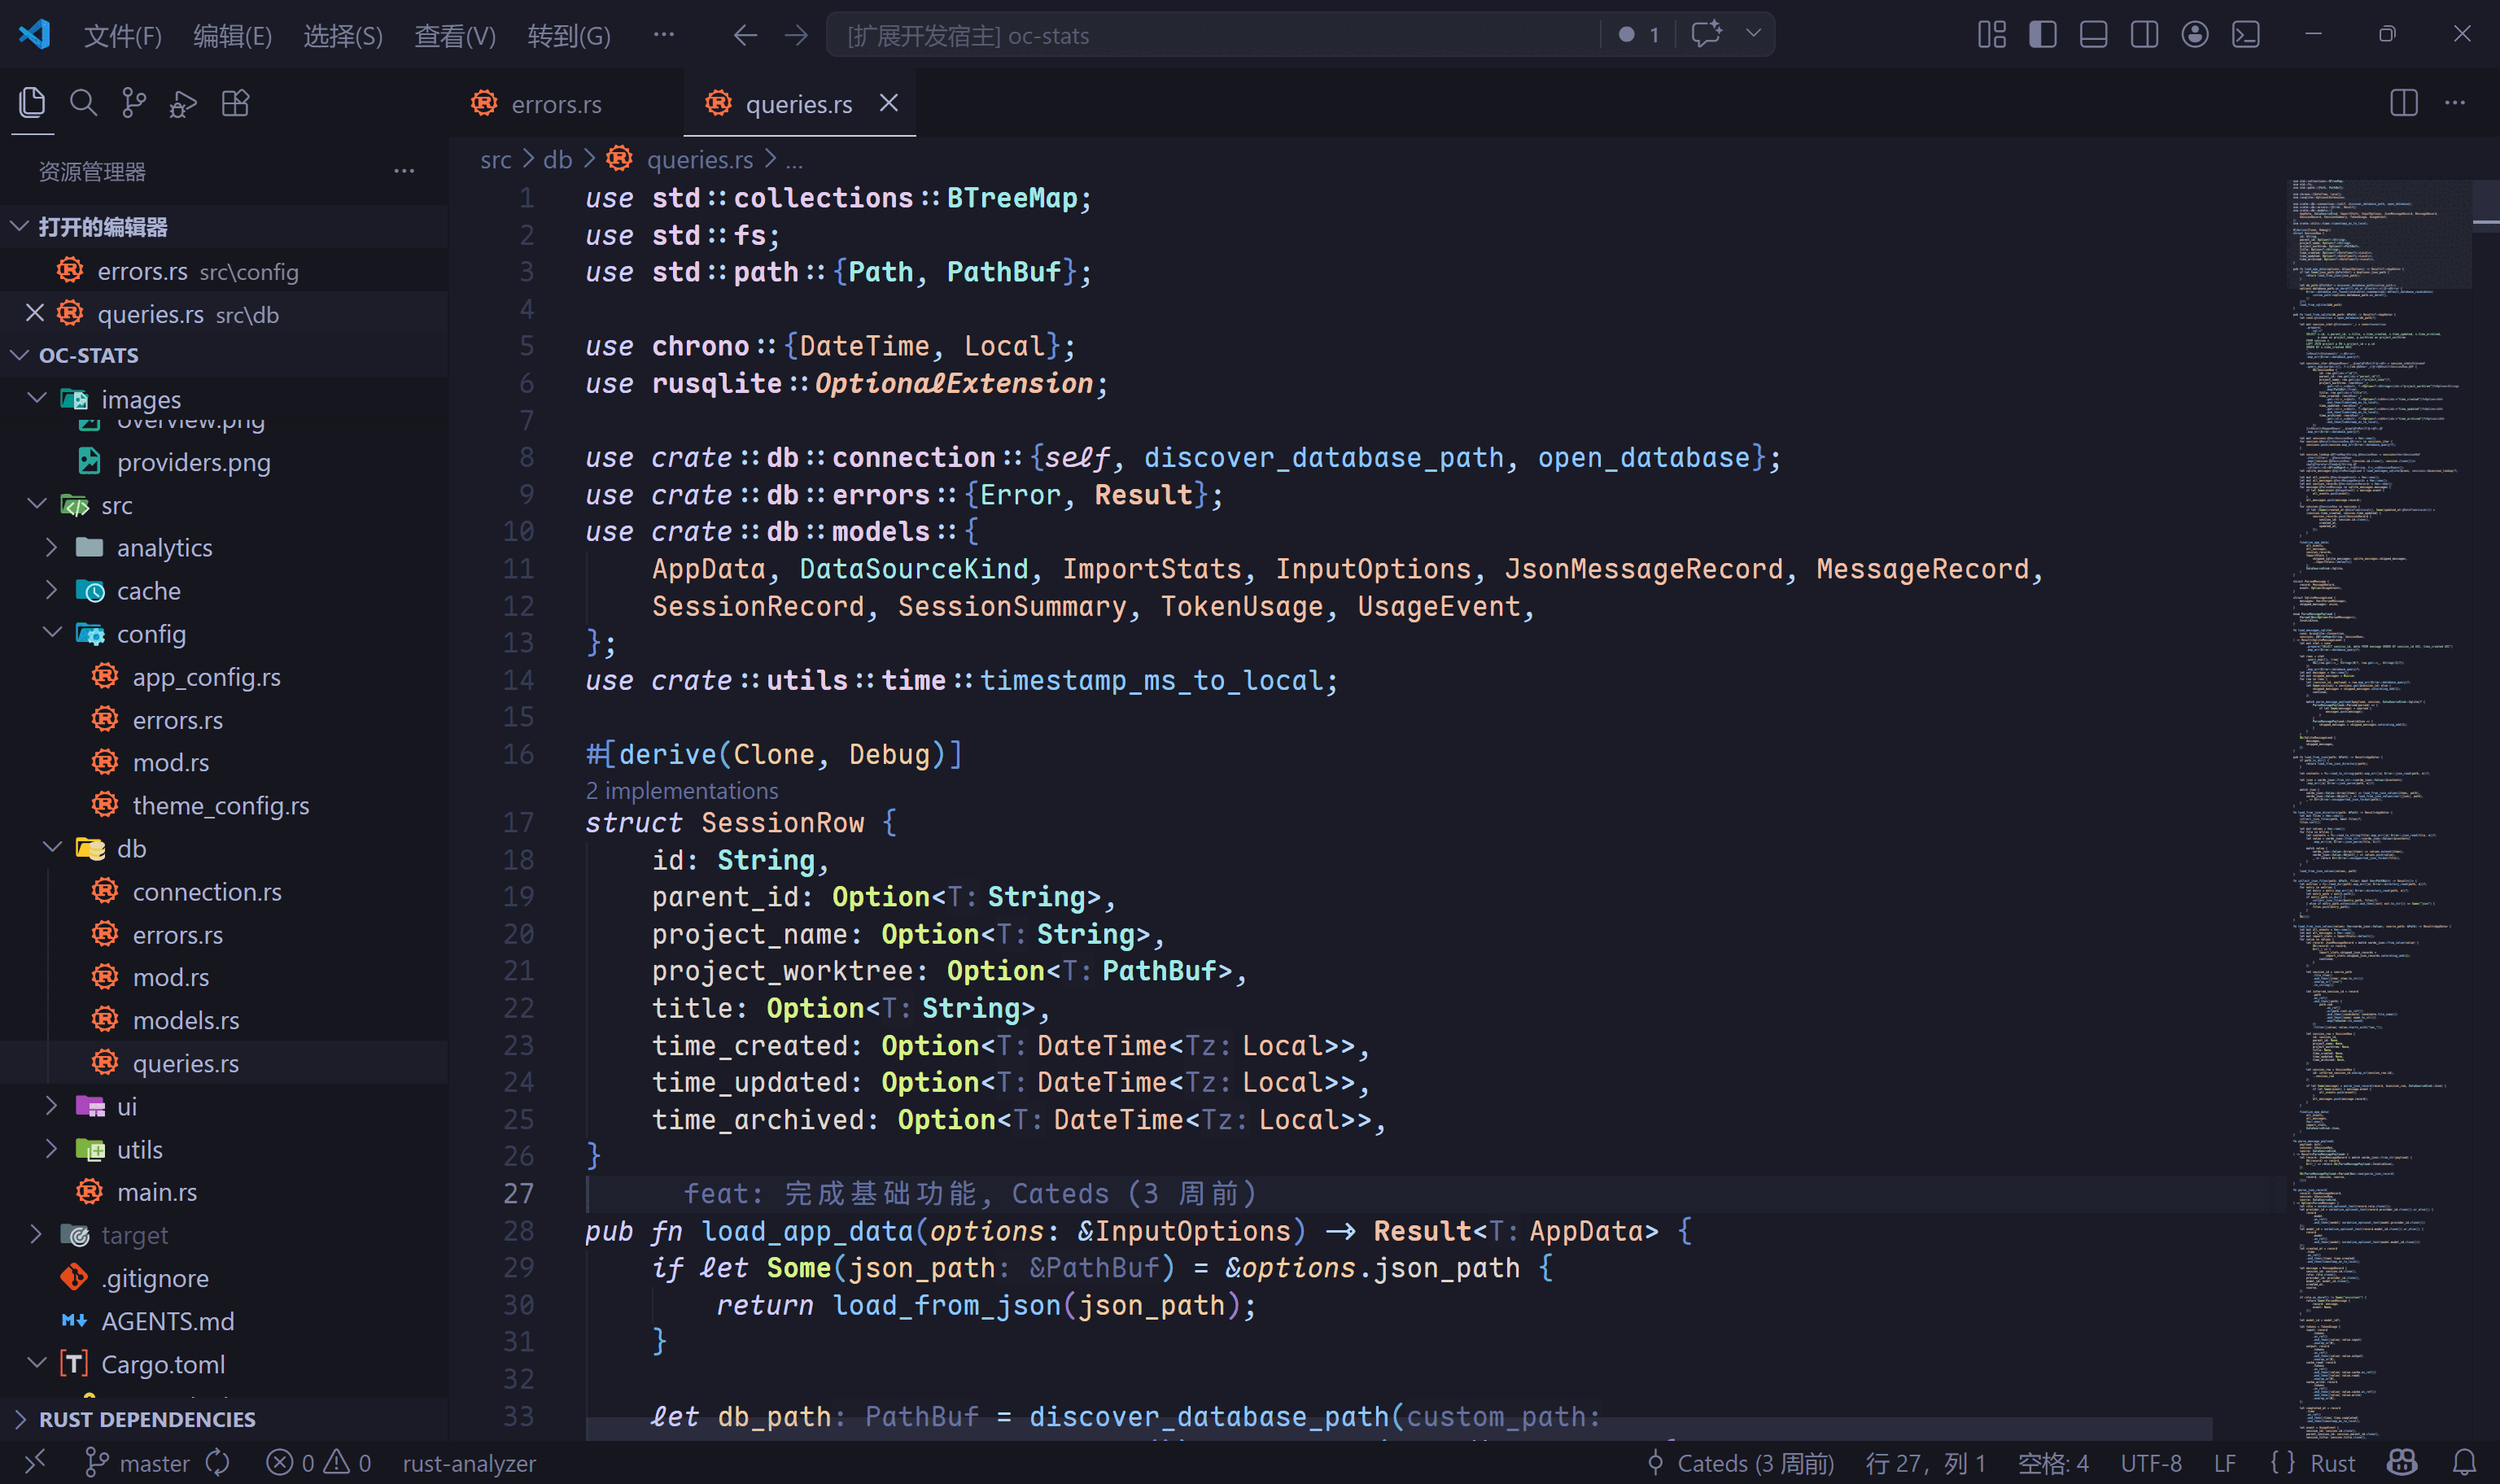The height and width of the screenshot is (1484, 2500).
Task: Open the remote window icon in status bar
Action: (35, 1463)
